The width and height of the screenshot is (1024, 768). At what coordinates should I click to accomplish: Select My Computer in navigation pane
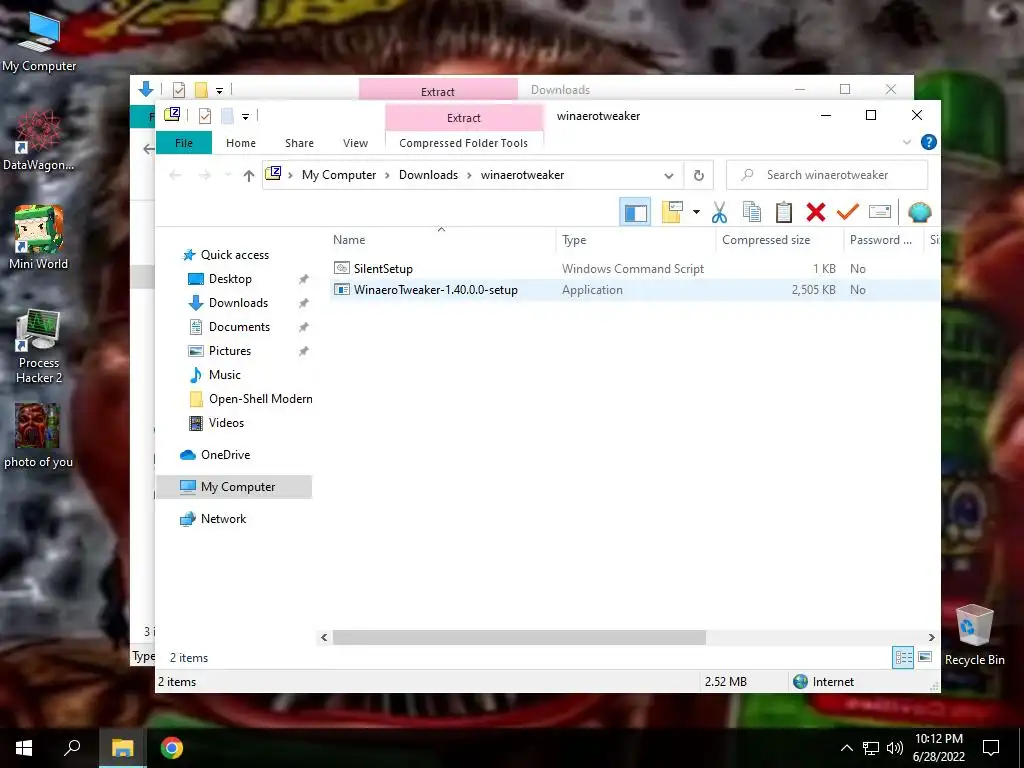point(234,487)
